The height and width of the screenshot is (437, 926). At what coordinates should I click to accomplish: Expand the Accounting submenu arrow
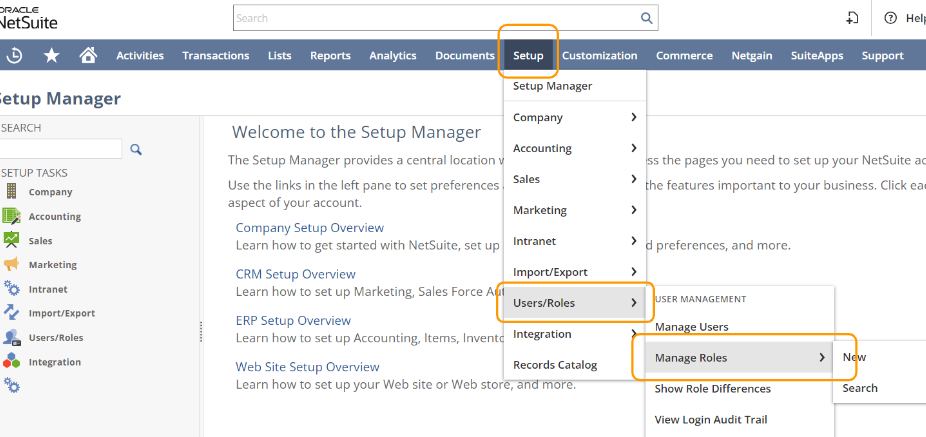634,148
